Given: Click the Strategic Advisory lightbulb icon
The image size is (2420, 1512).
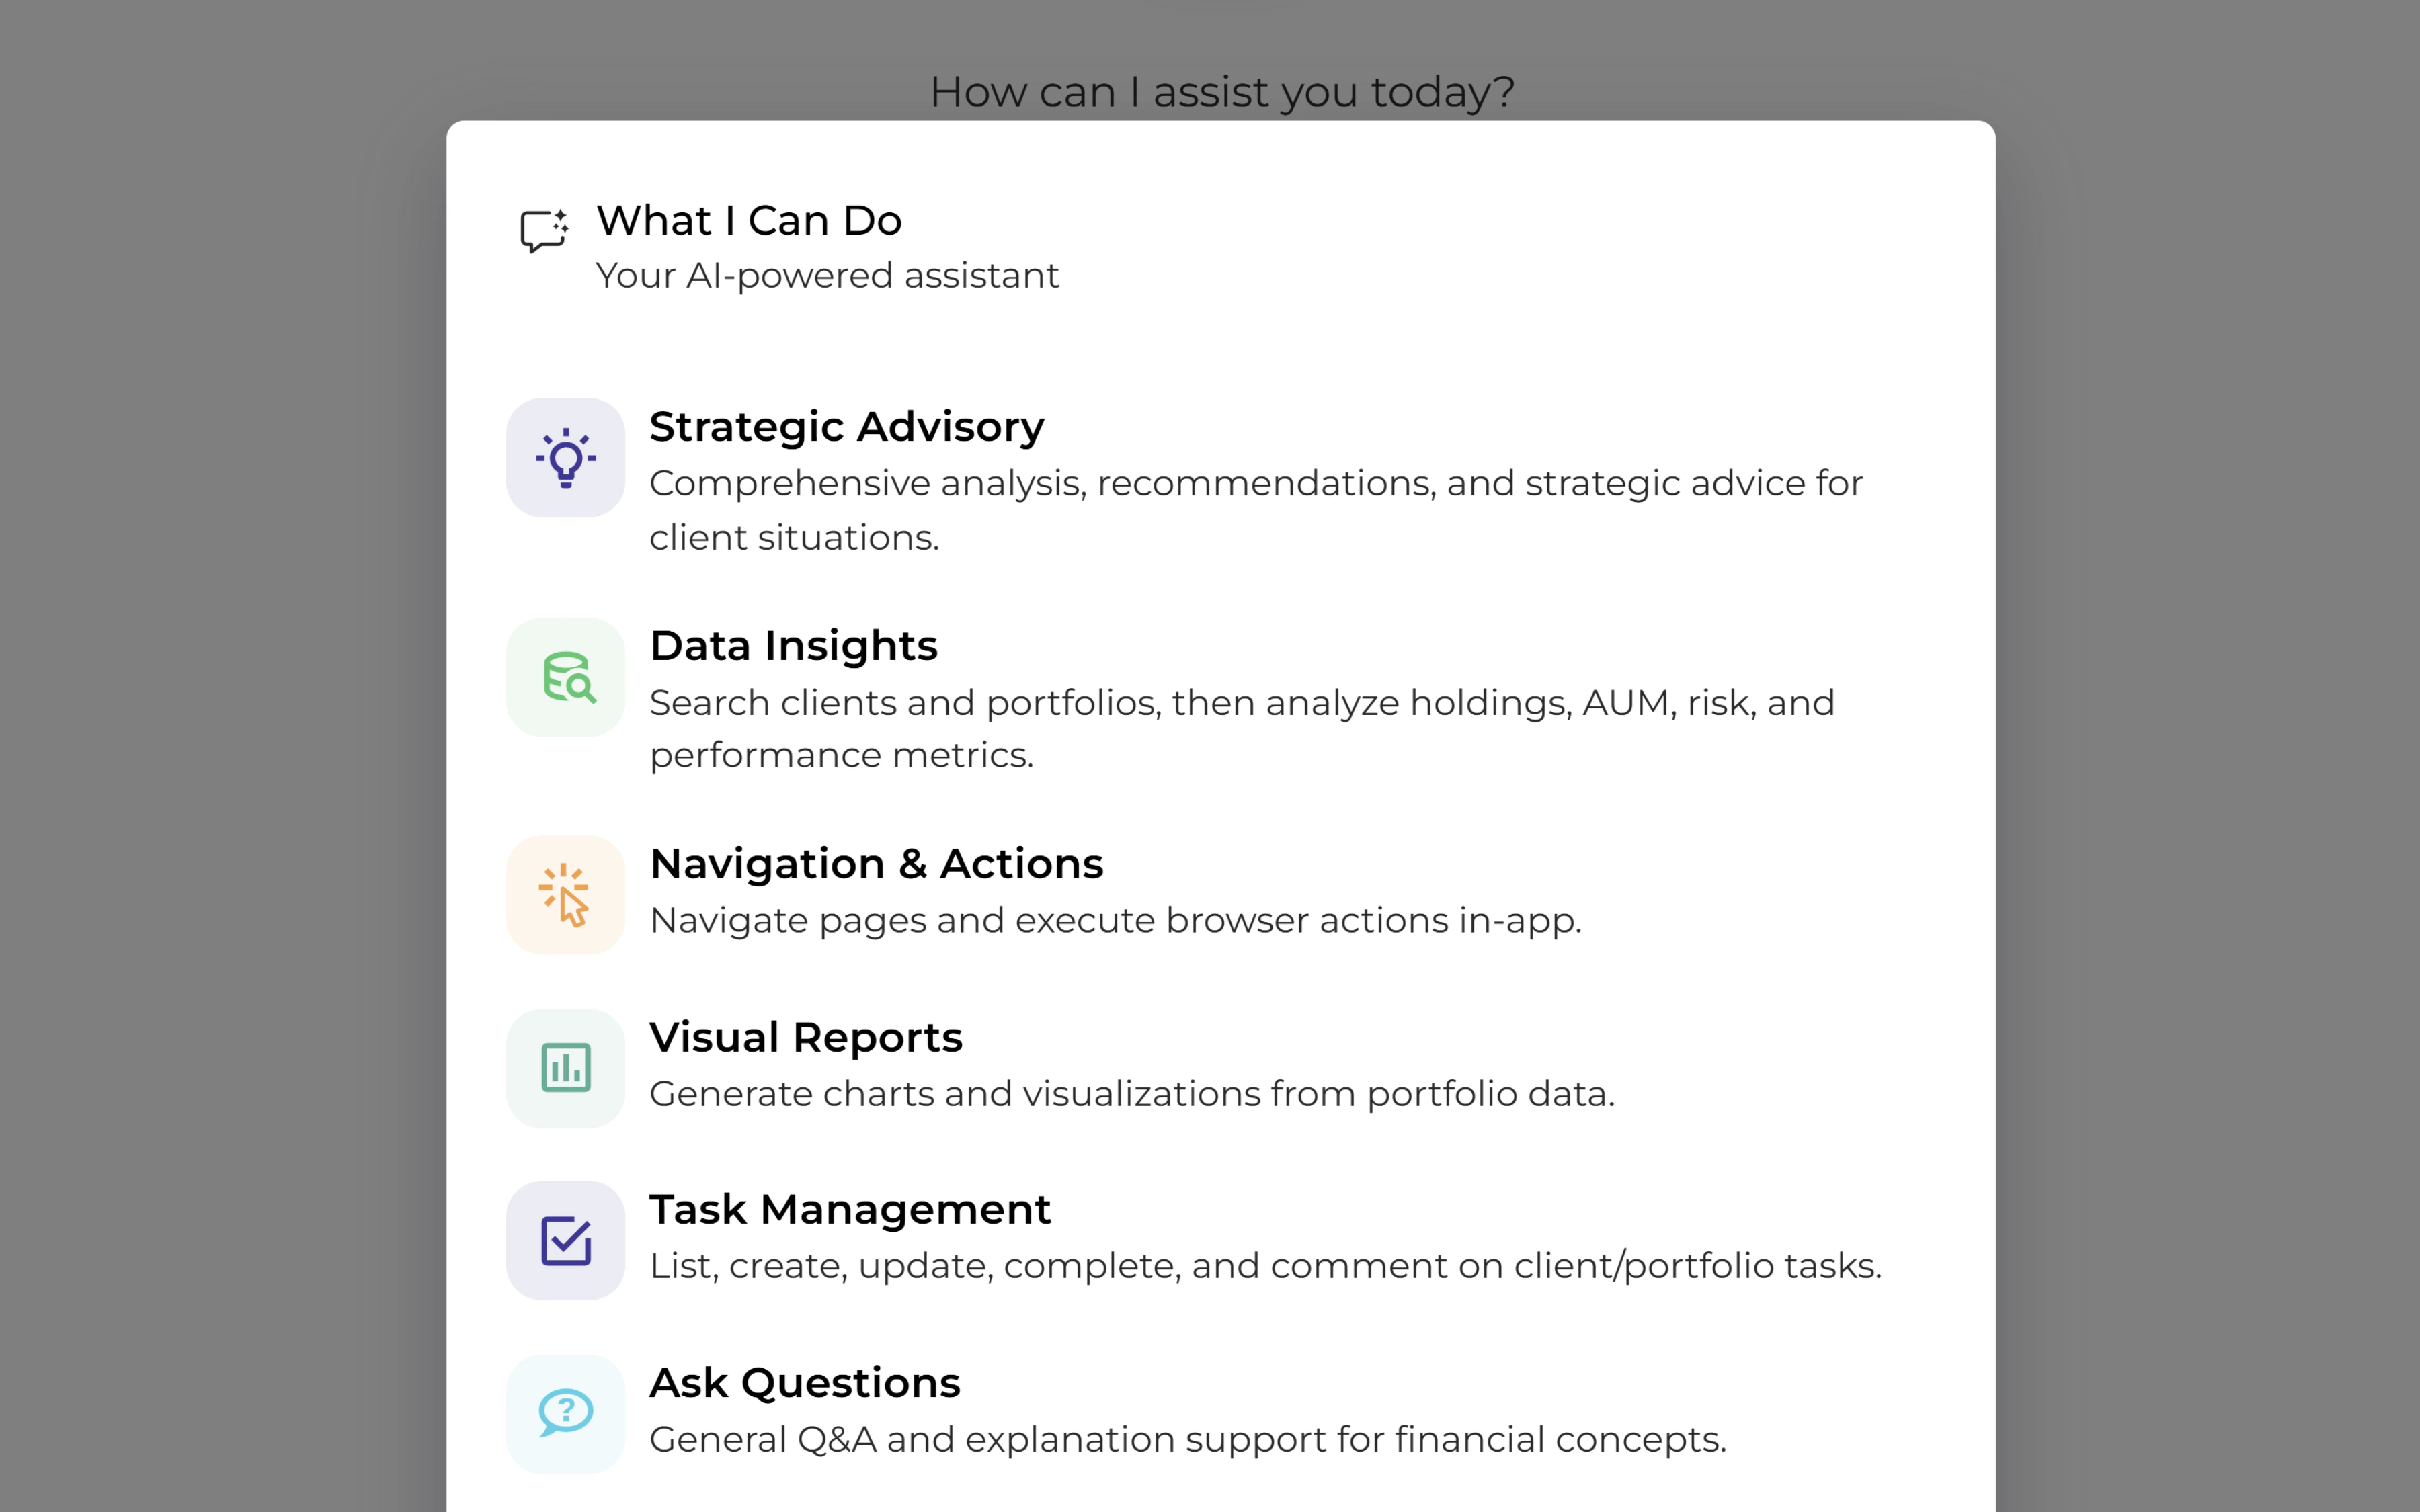Looking at the screenshot, I should (565, 457).
